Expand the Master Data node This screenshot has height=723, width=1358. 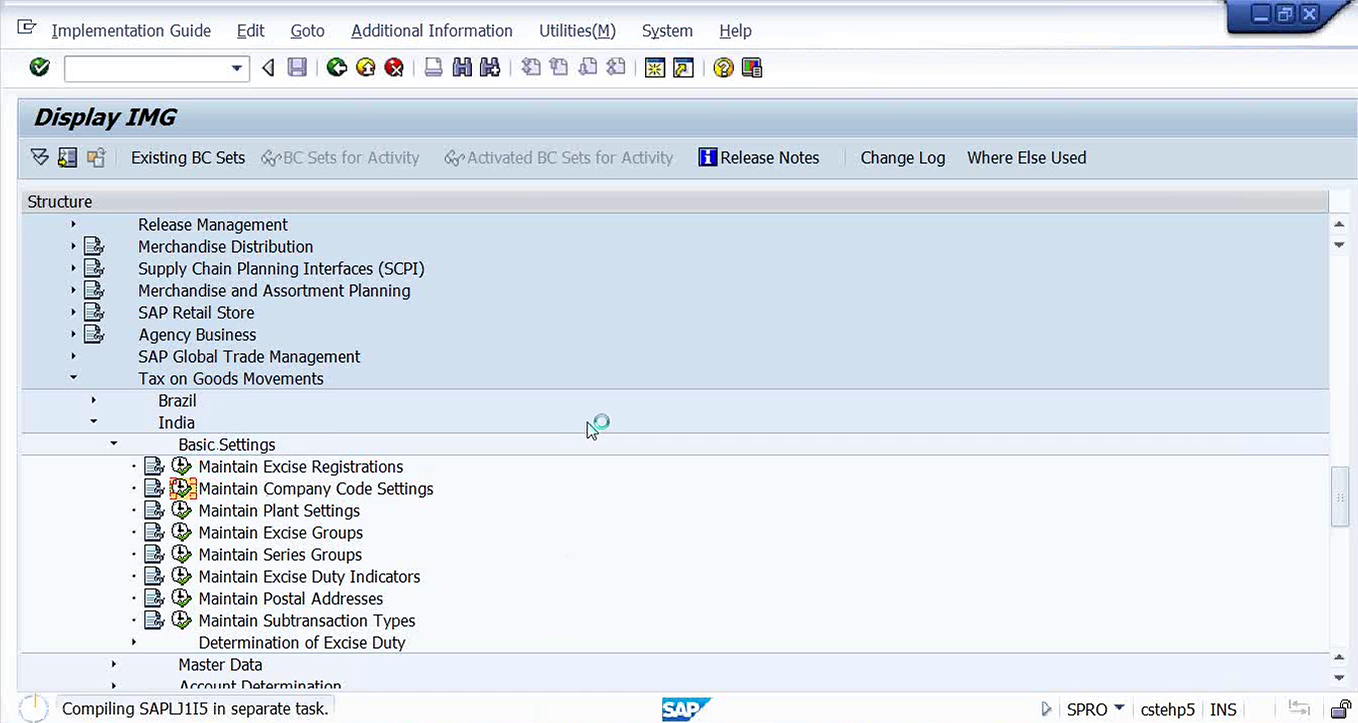114,664
